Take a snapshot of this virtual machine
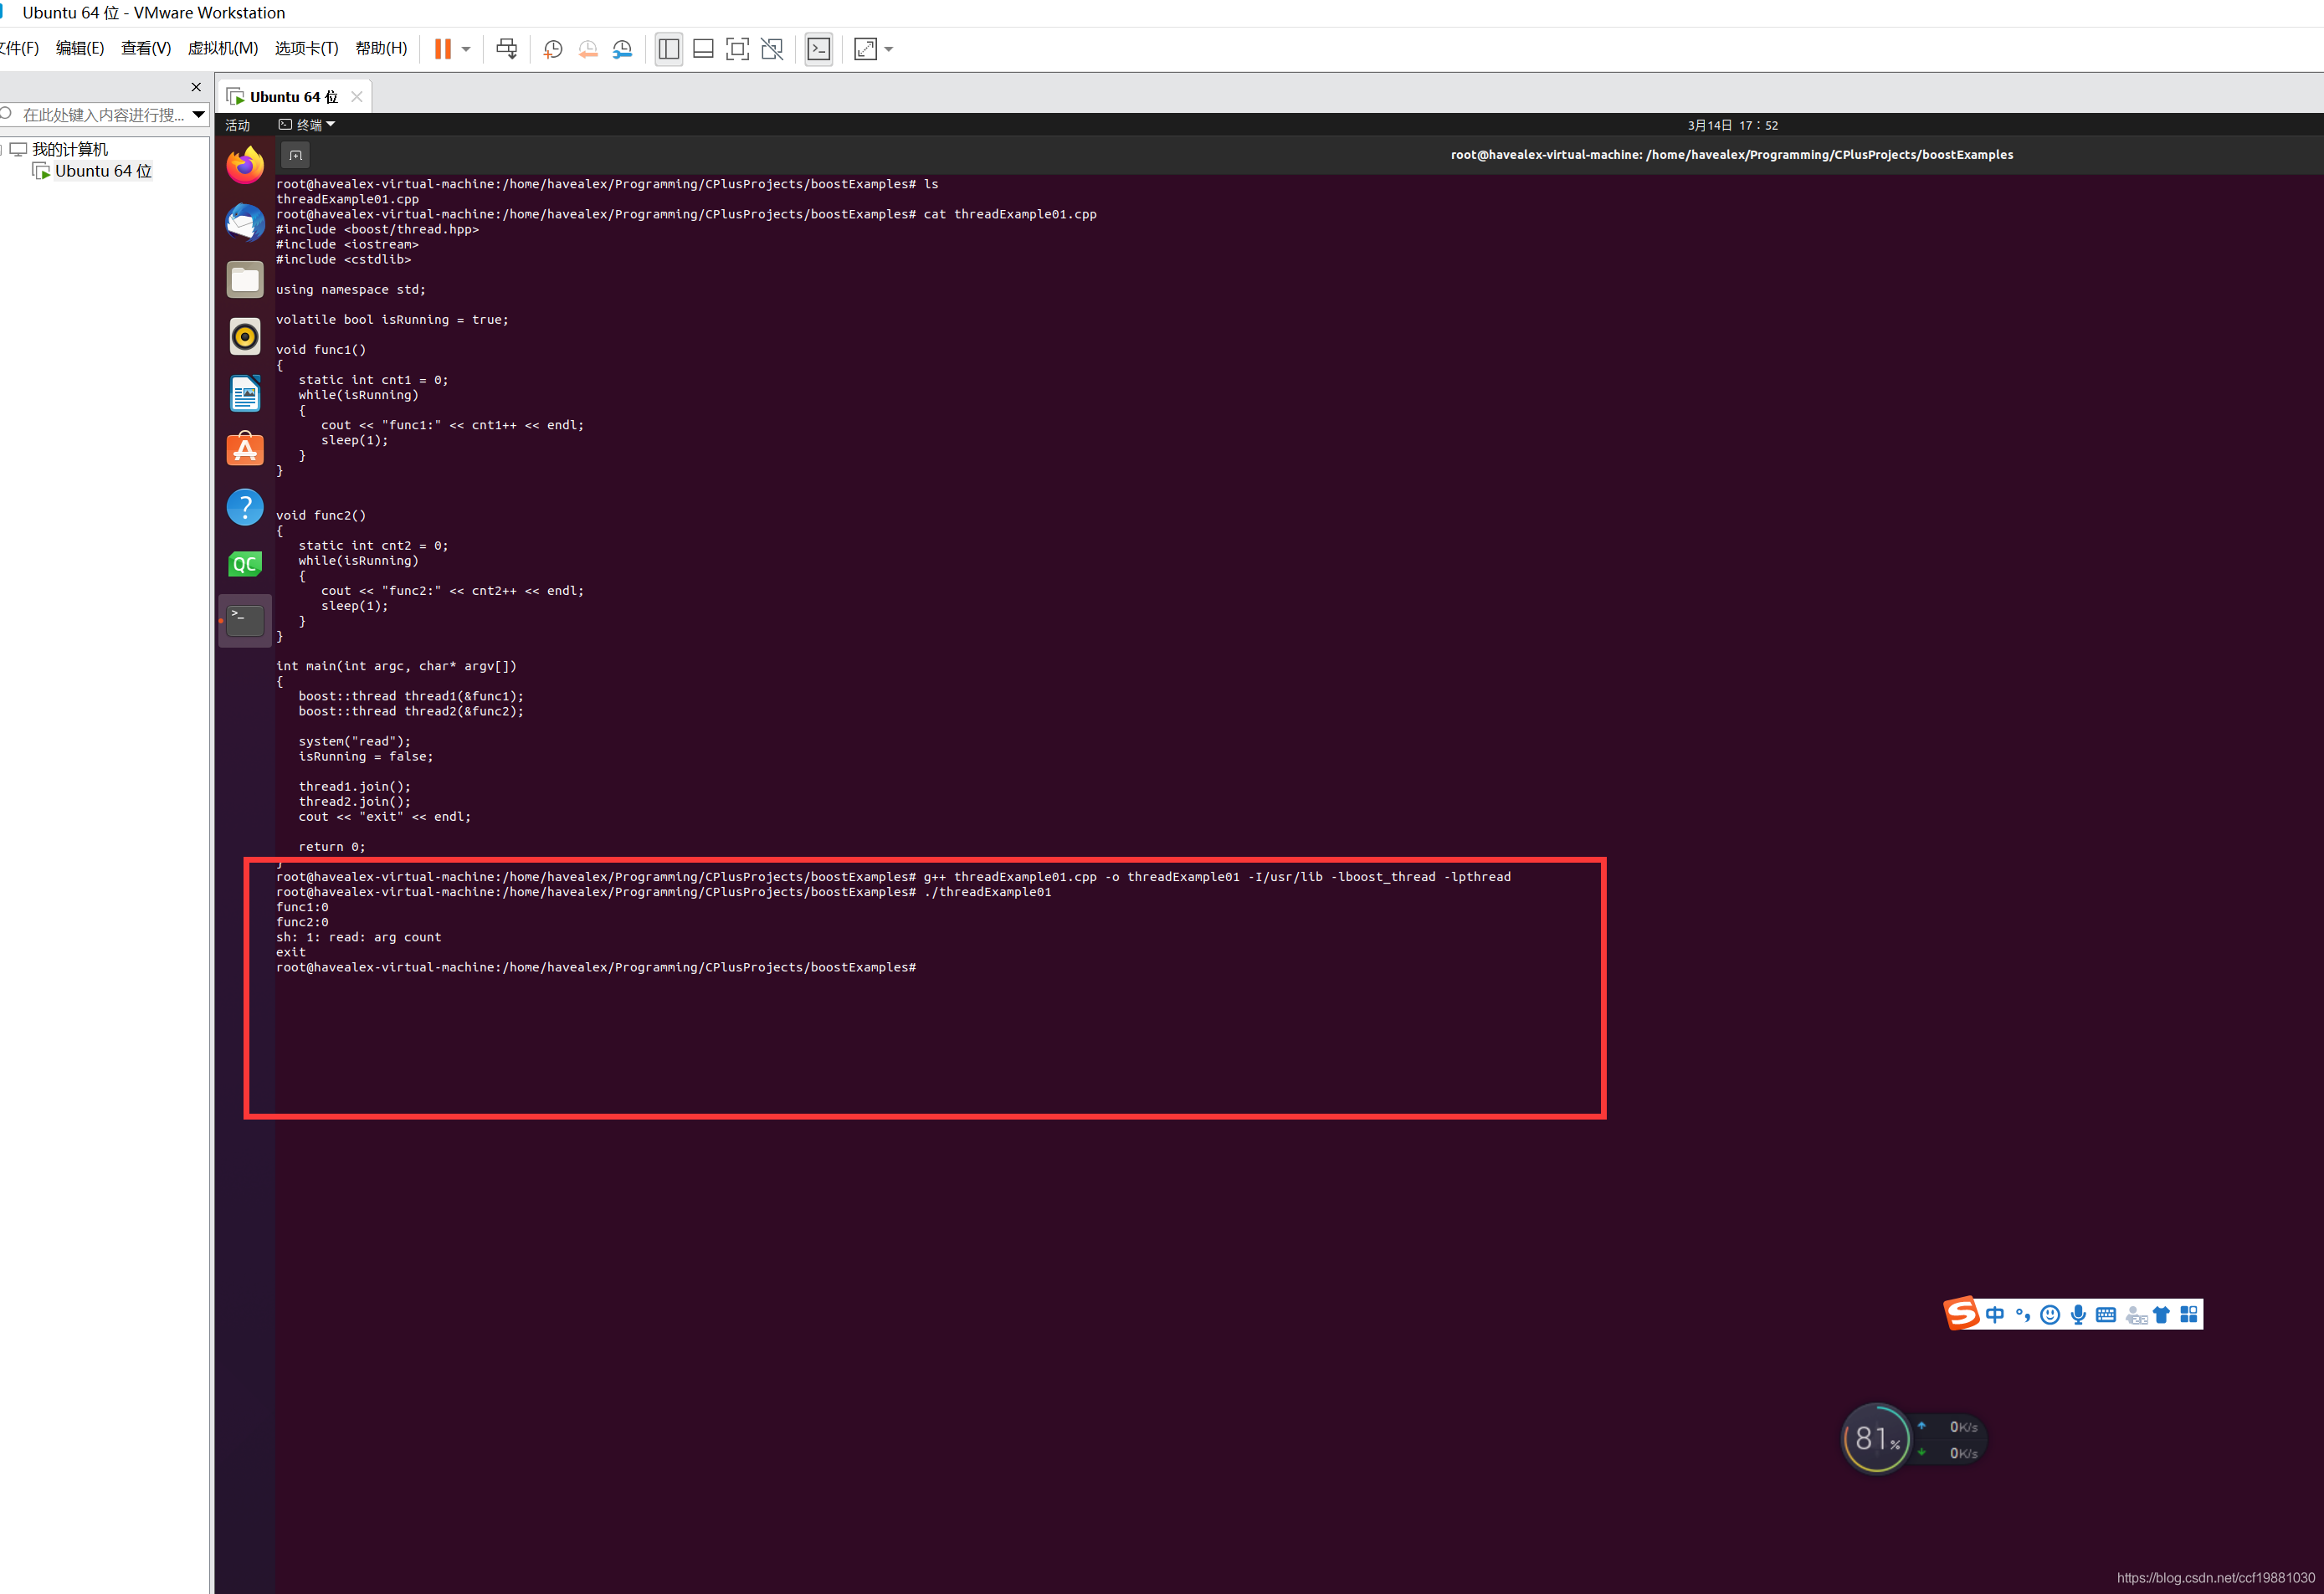The width and height of the screenshot is (2324, 1594). (552, 48)
